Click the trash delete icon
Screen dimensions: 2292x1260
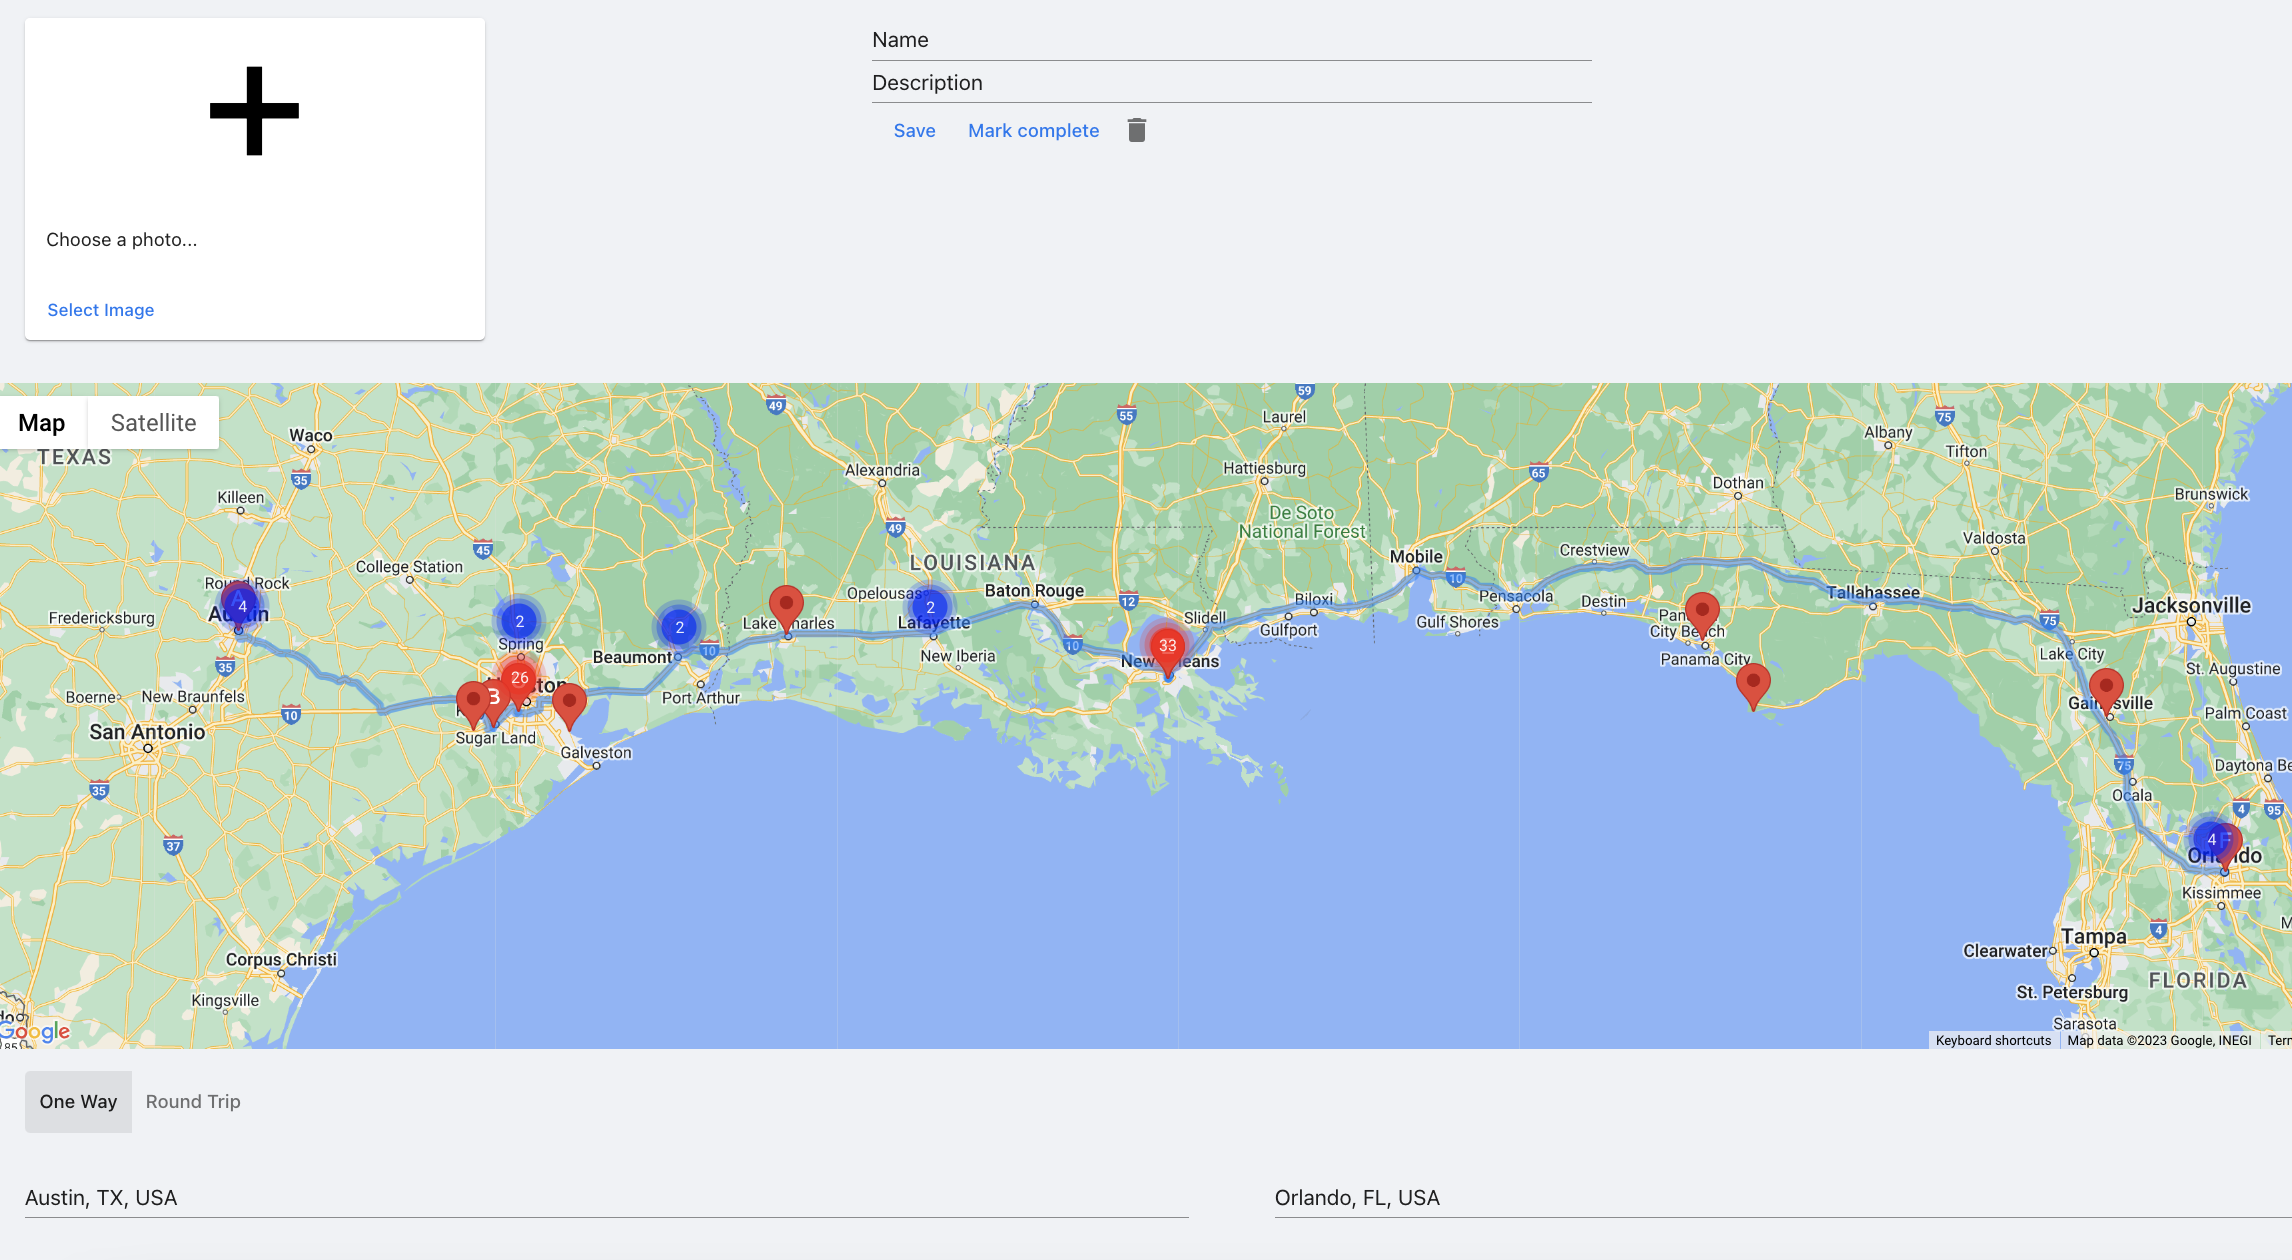[x=1137, y=130]
